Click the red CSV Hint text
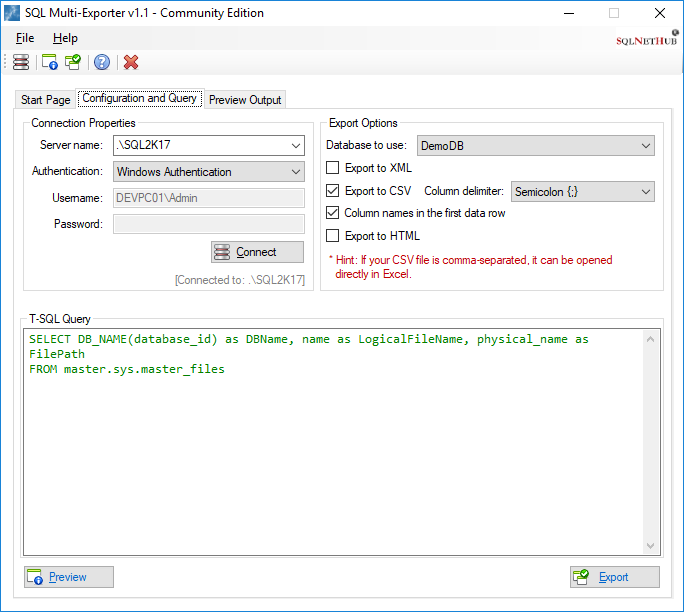The image size is (684, 612). click(x=470, y=267)
